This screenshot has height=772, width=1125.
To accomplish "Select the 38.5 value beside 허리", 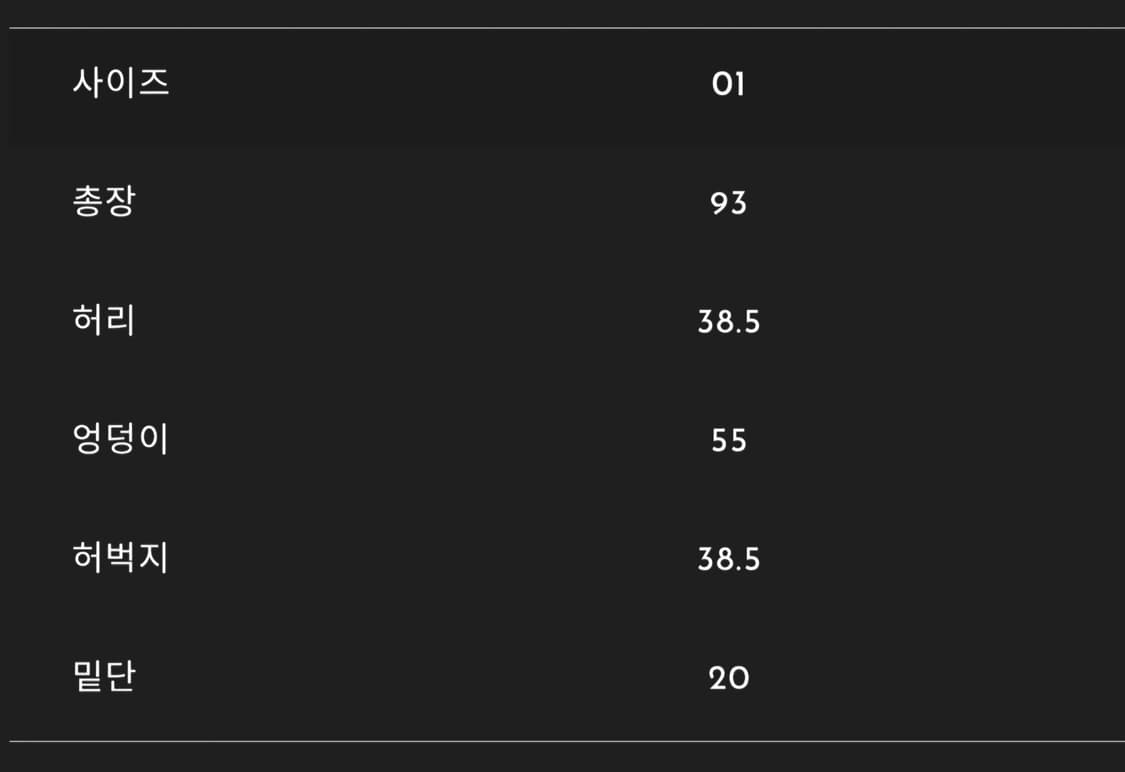I will click(x=729, y=322).
